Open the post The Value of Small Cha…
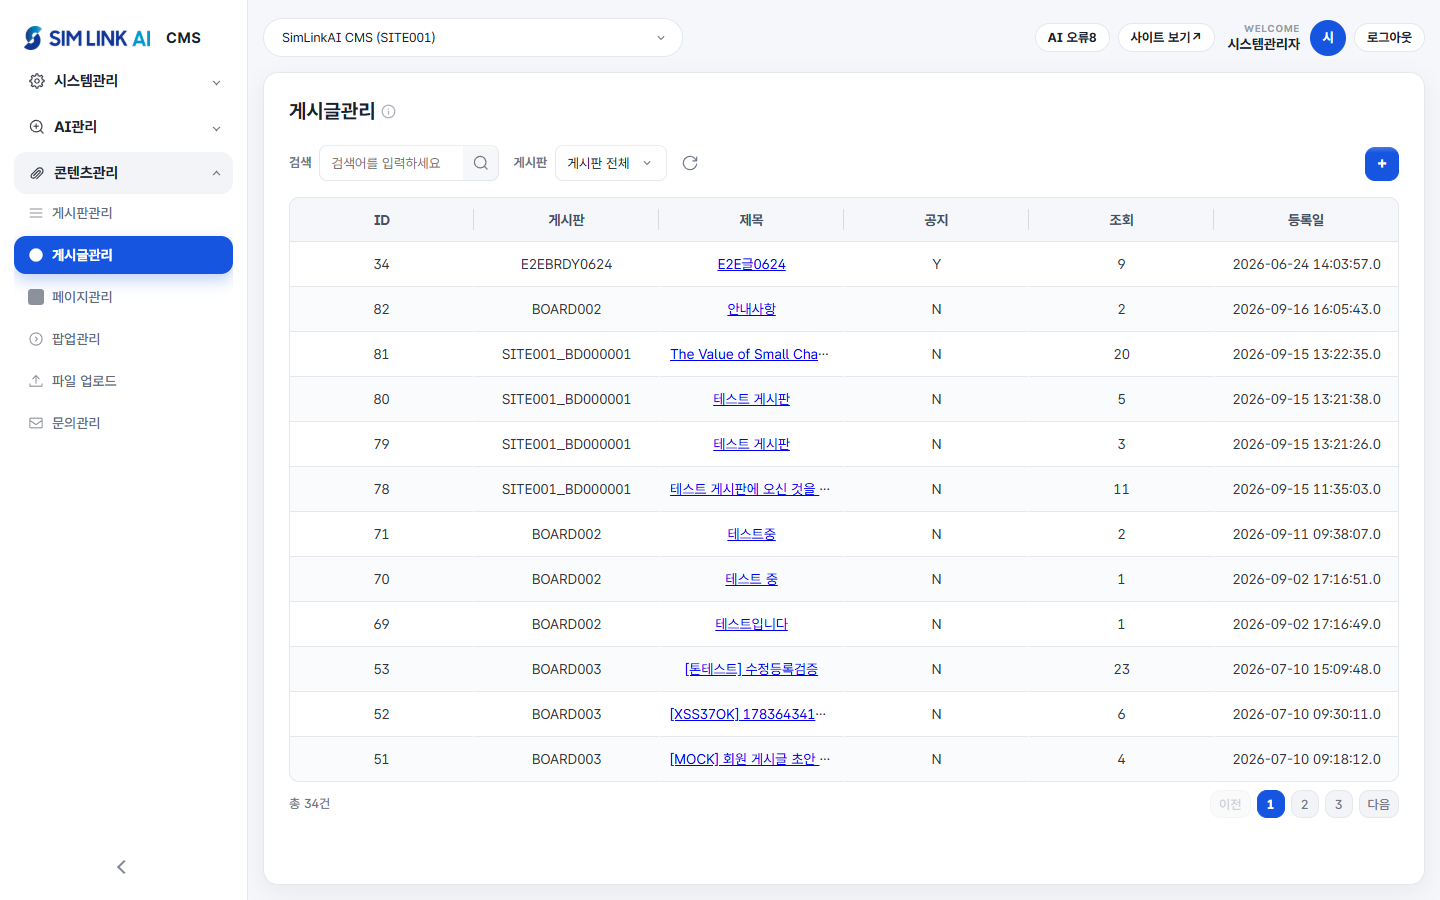Image resolution: width=1440 pixels, height=900 pixels. coord(749,354)
